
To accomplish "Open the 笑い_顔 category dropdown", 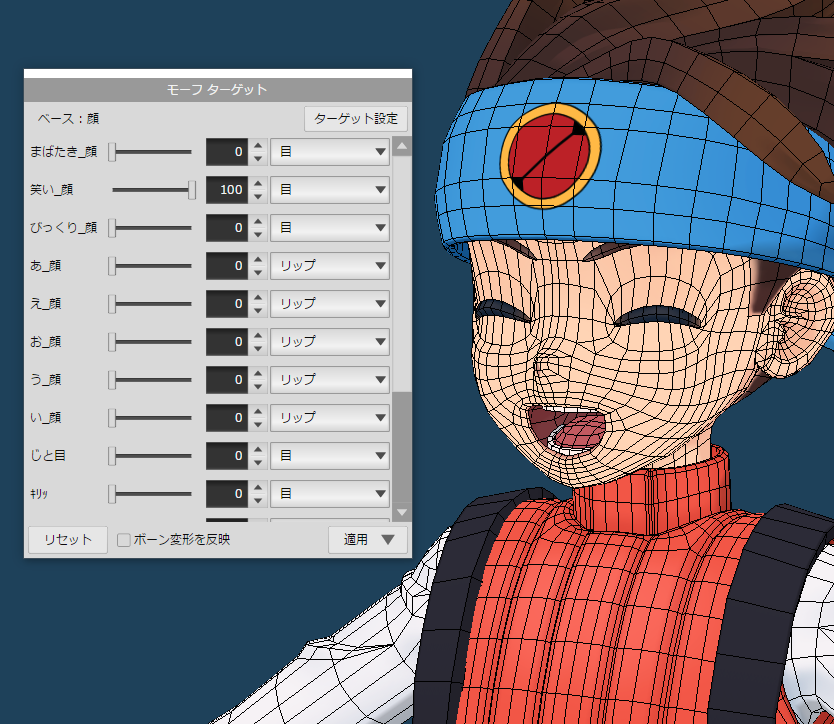I will click(330, 190).
